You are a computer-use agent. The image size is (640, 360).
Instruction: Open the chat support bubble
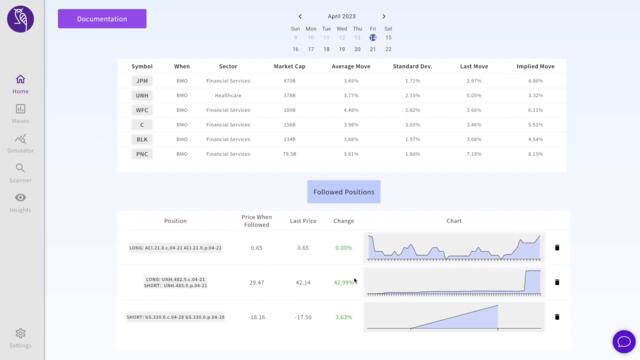click(x=624, y=342)
